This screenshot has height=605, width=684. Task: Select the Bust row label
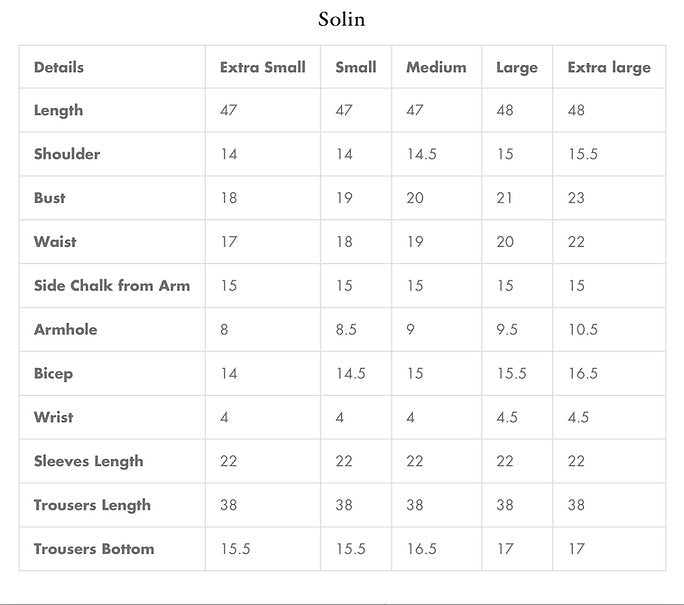(50, 198)
